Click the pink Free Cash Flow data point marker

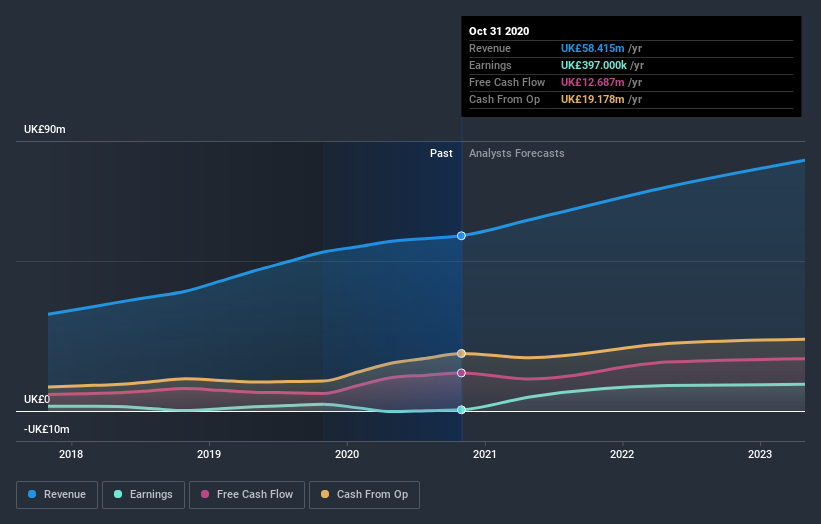point(461,373)
